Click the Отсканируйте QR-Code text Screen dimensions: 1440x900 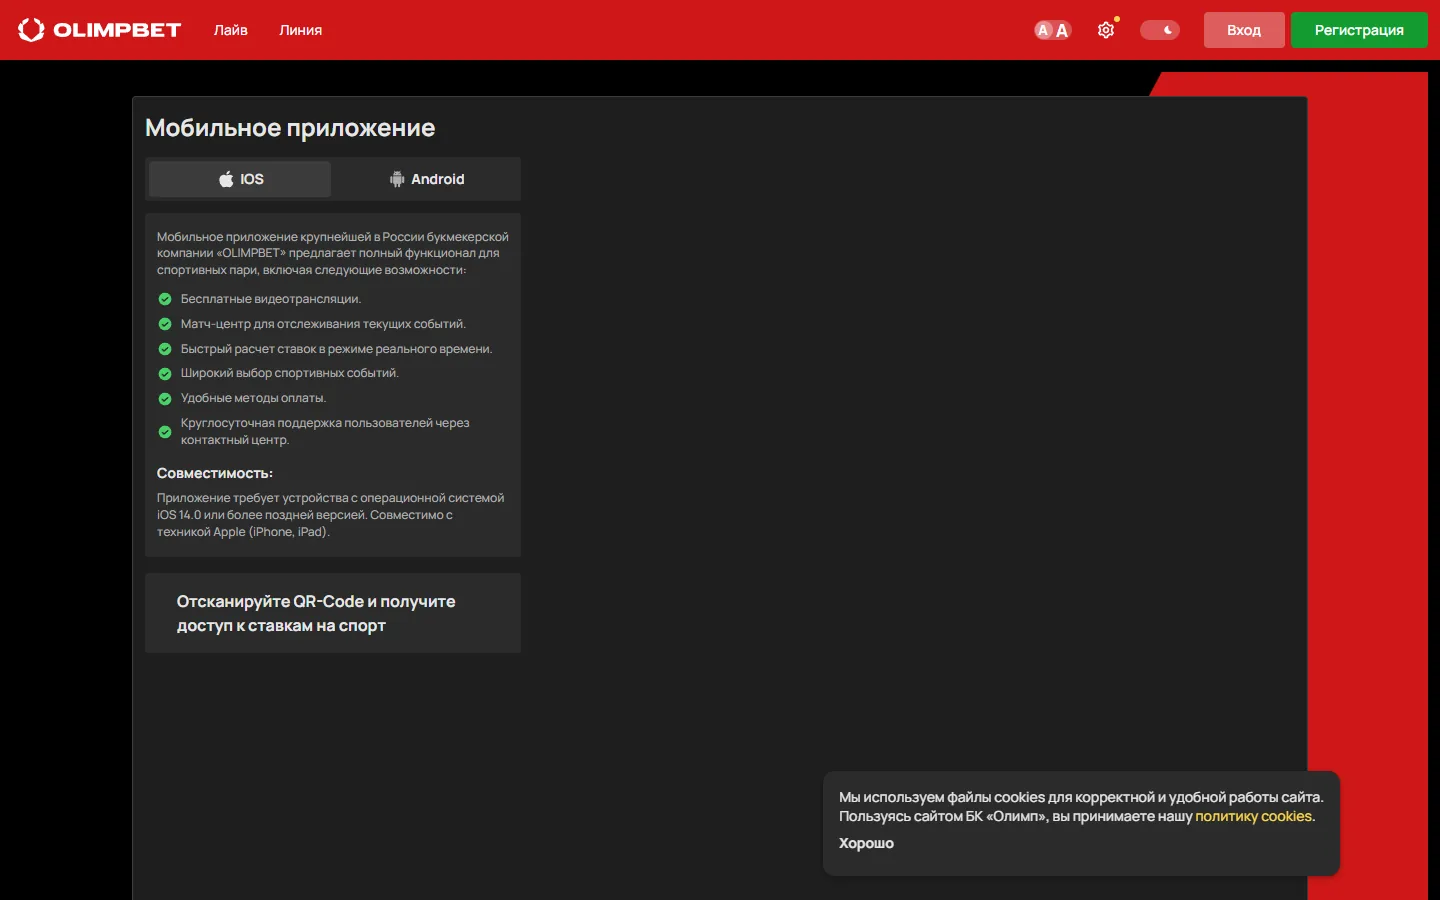(x=316, y=613)
